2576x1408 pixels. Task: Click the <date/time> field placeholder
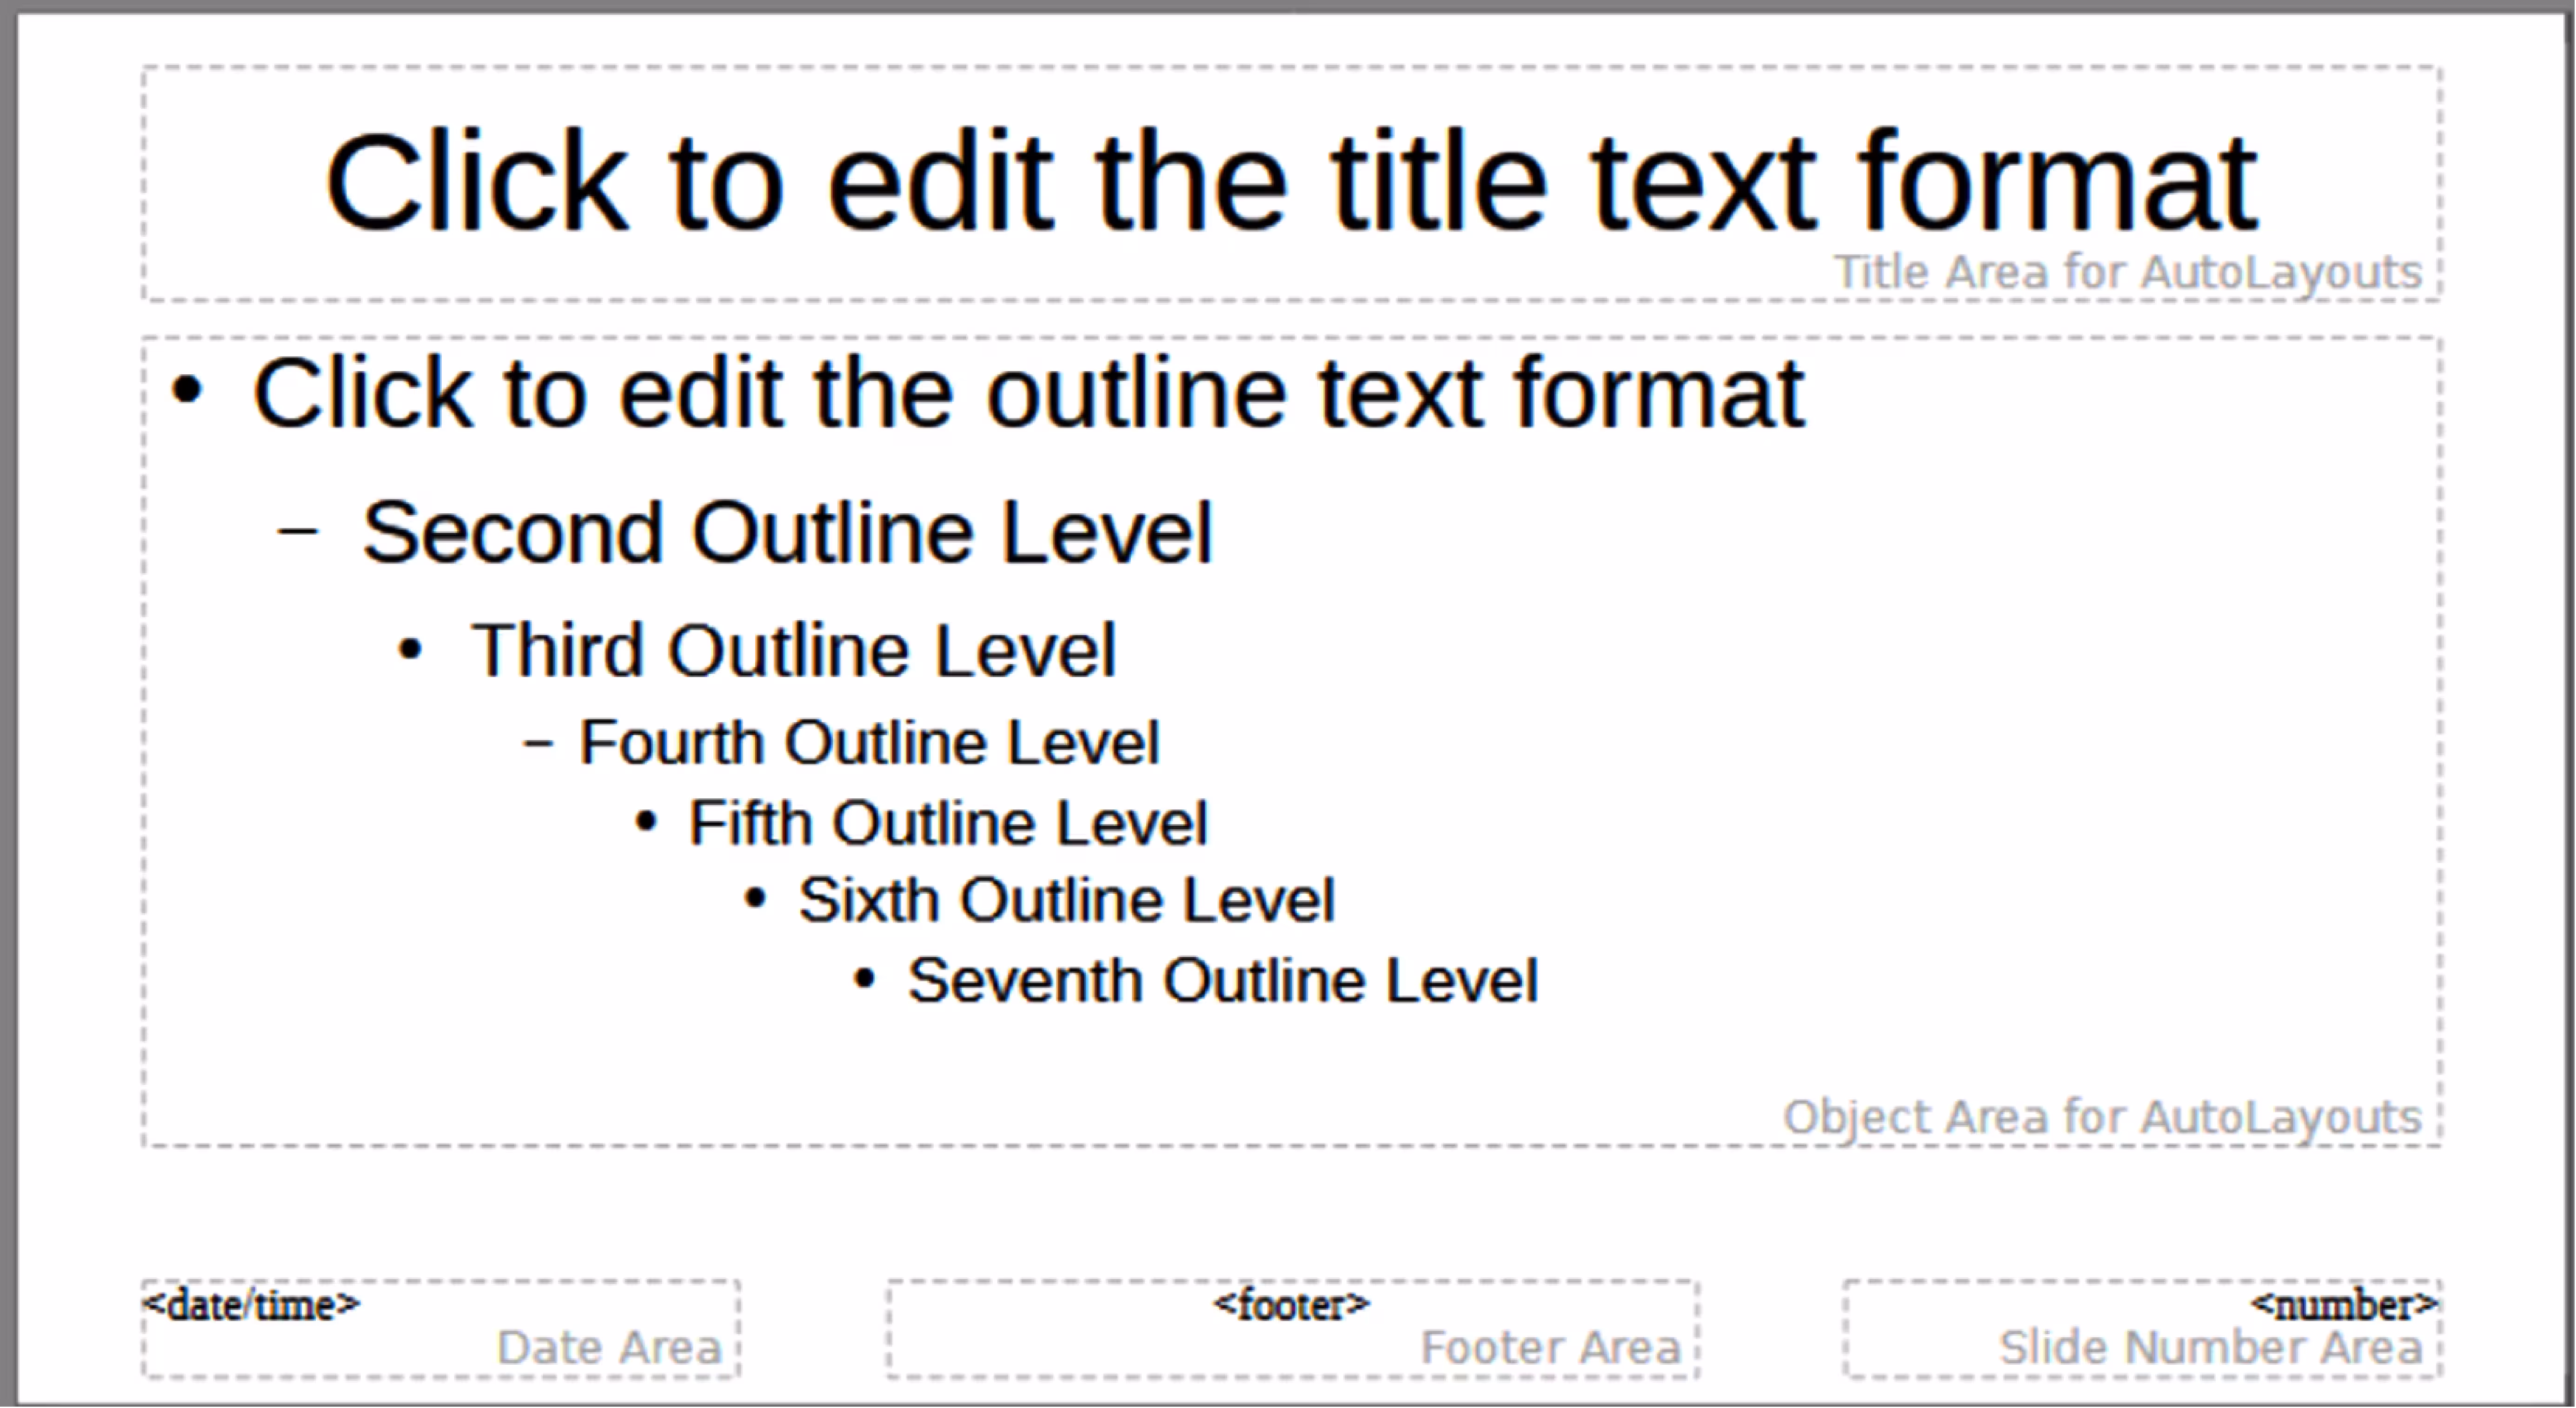250,1304
